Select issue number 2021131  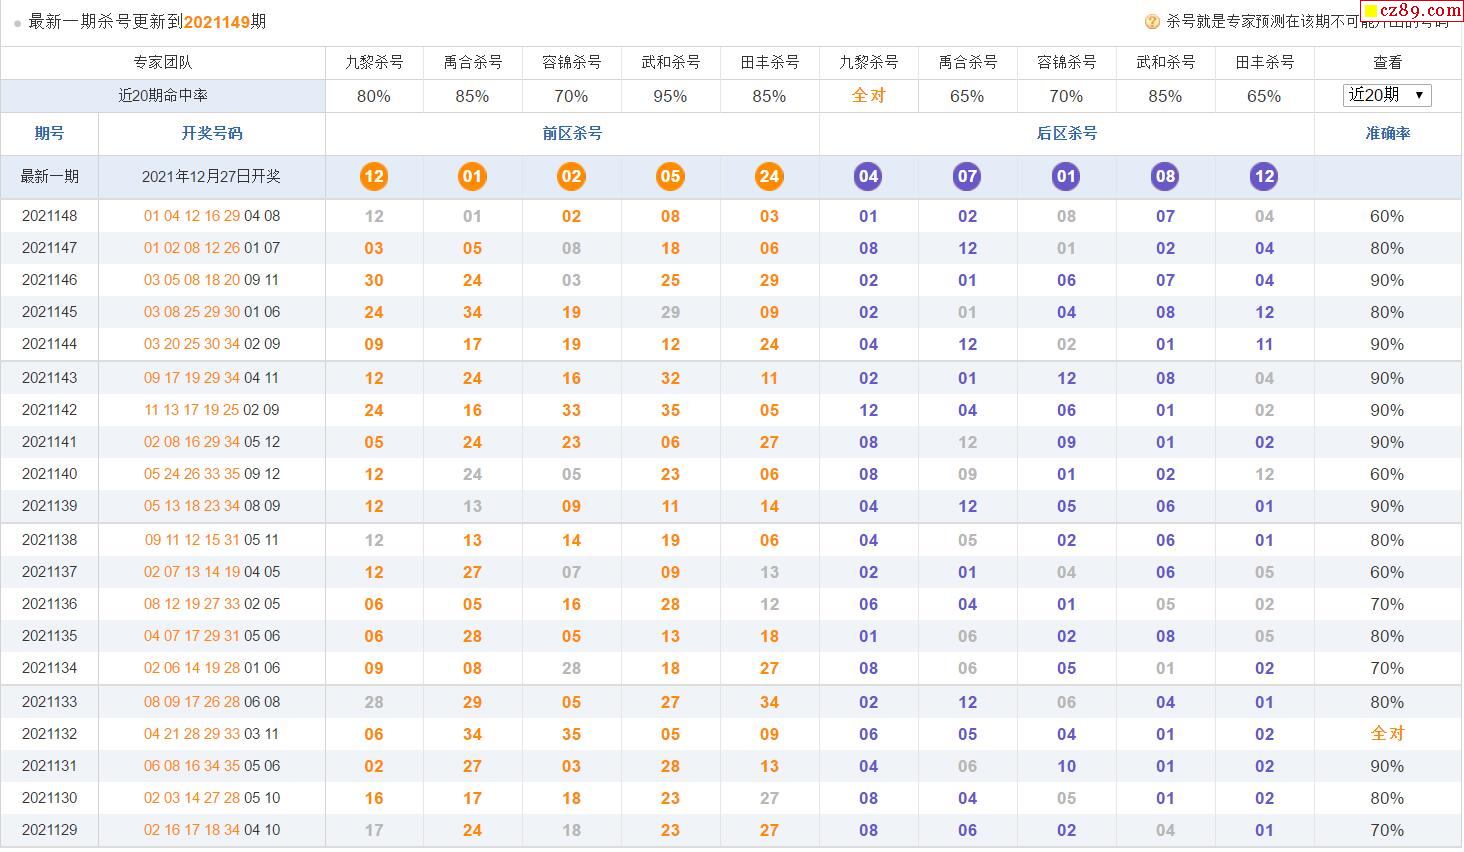[x=49, y=766]
